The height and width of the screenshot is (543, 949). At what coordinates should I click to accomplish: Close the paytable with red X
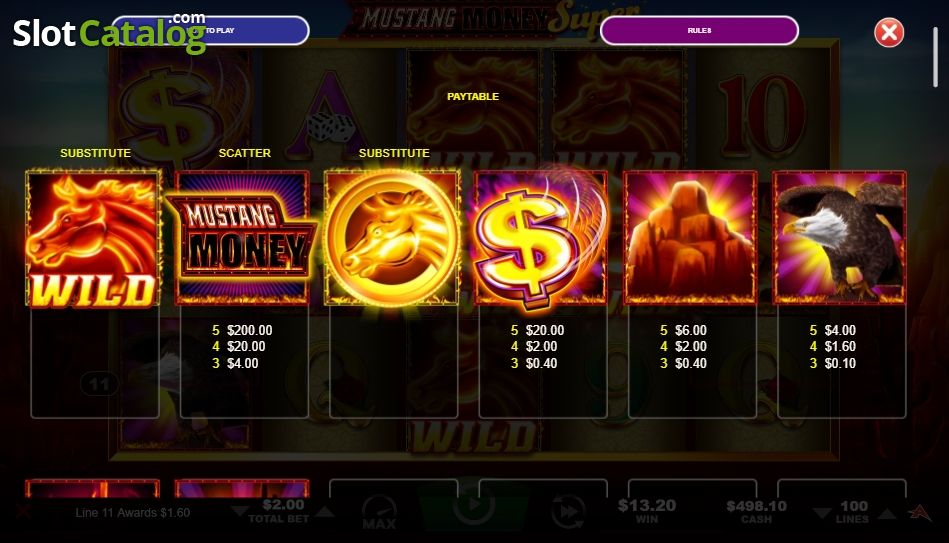point(889,33)
